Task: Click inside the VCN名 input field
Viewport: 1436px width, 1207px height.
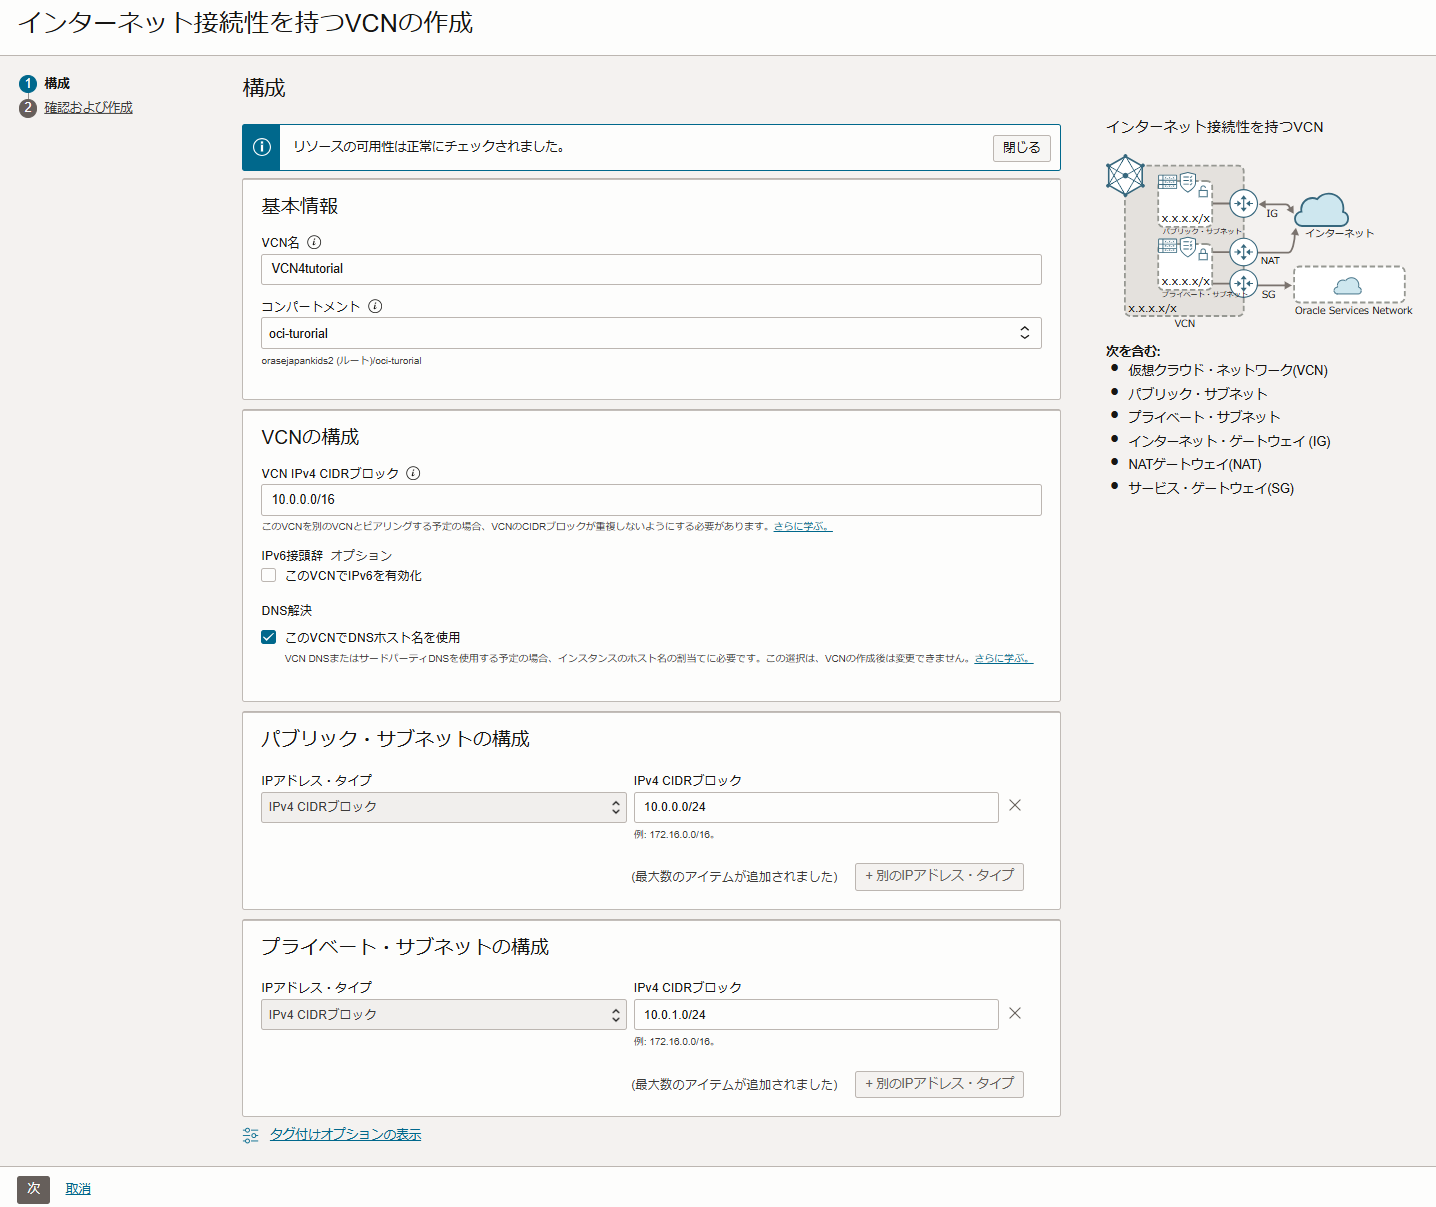Action: 651,269
